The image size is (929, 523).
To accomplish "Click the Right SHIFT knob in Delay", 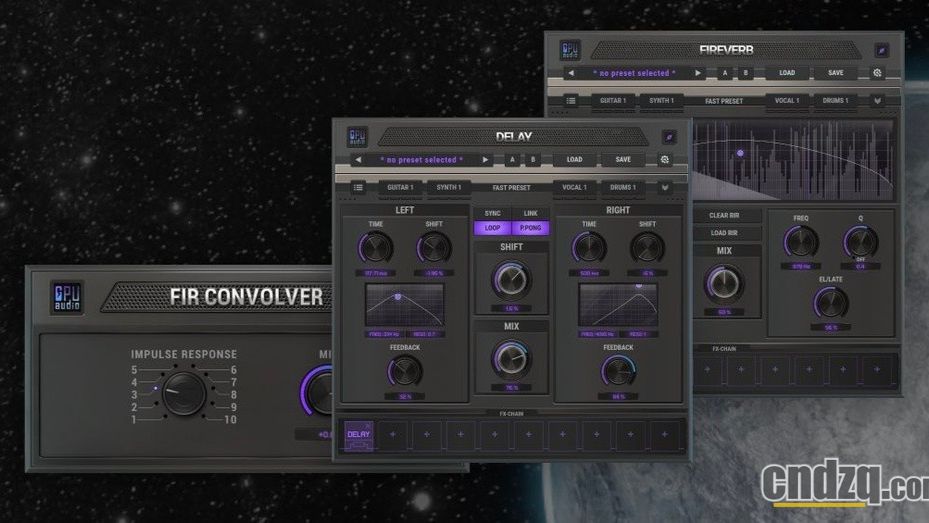I will [x=647, y=248].
